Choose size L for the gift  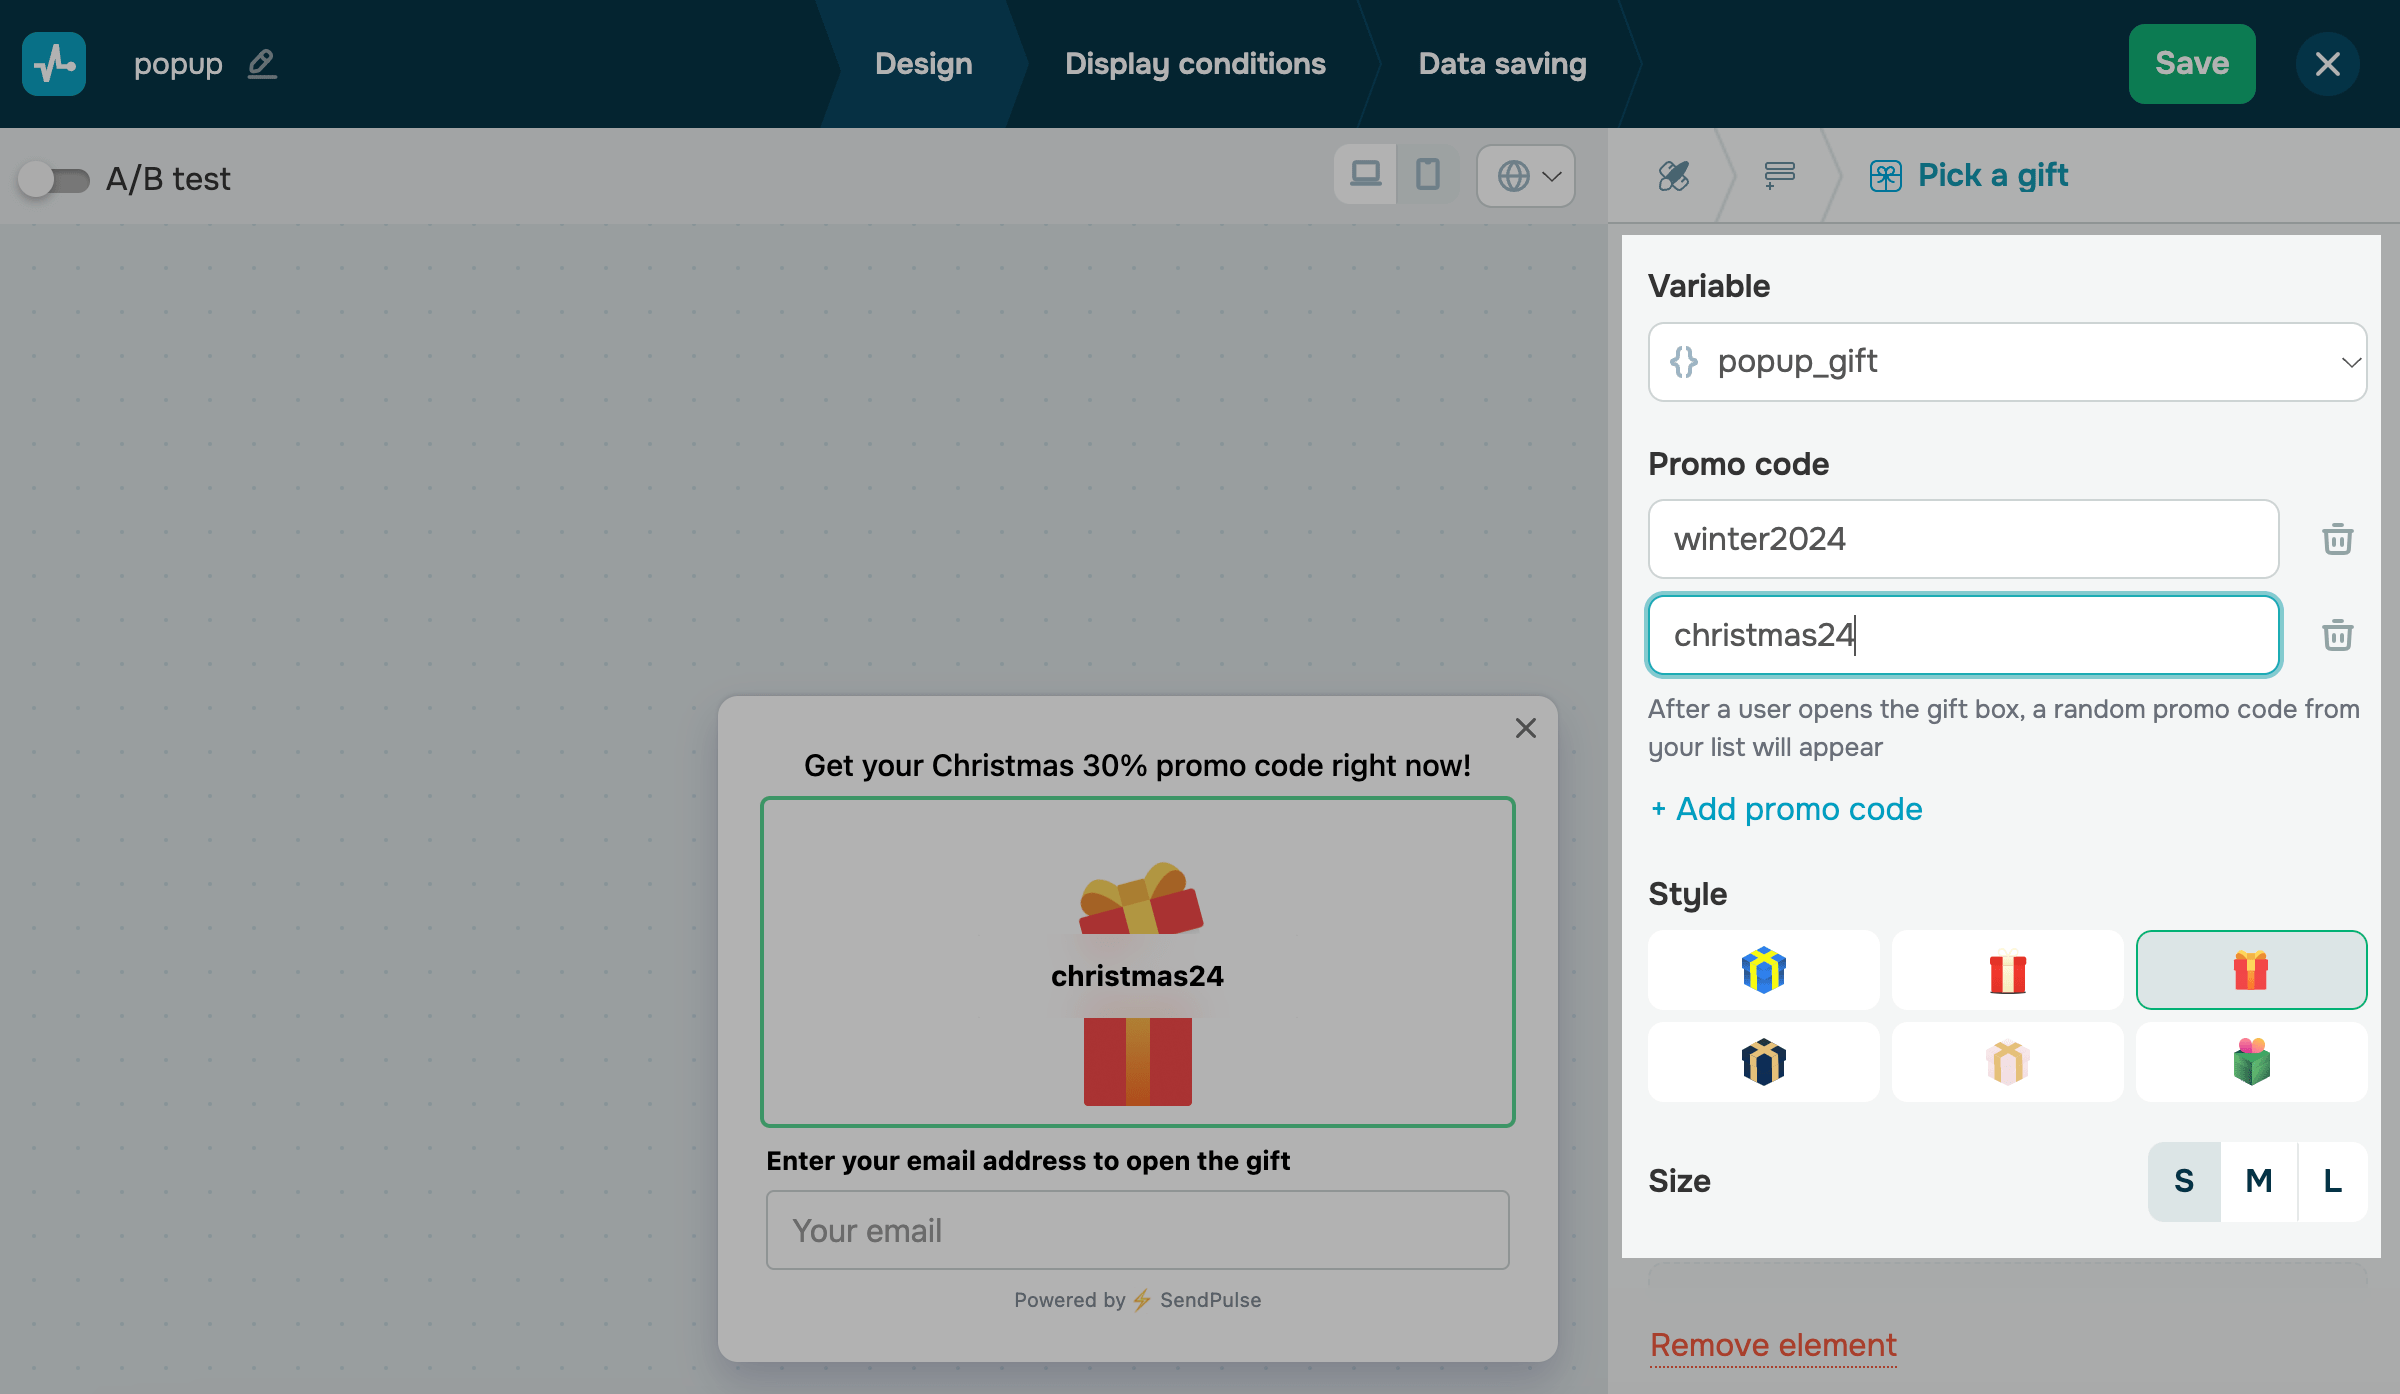pos(2332,1181)
